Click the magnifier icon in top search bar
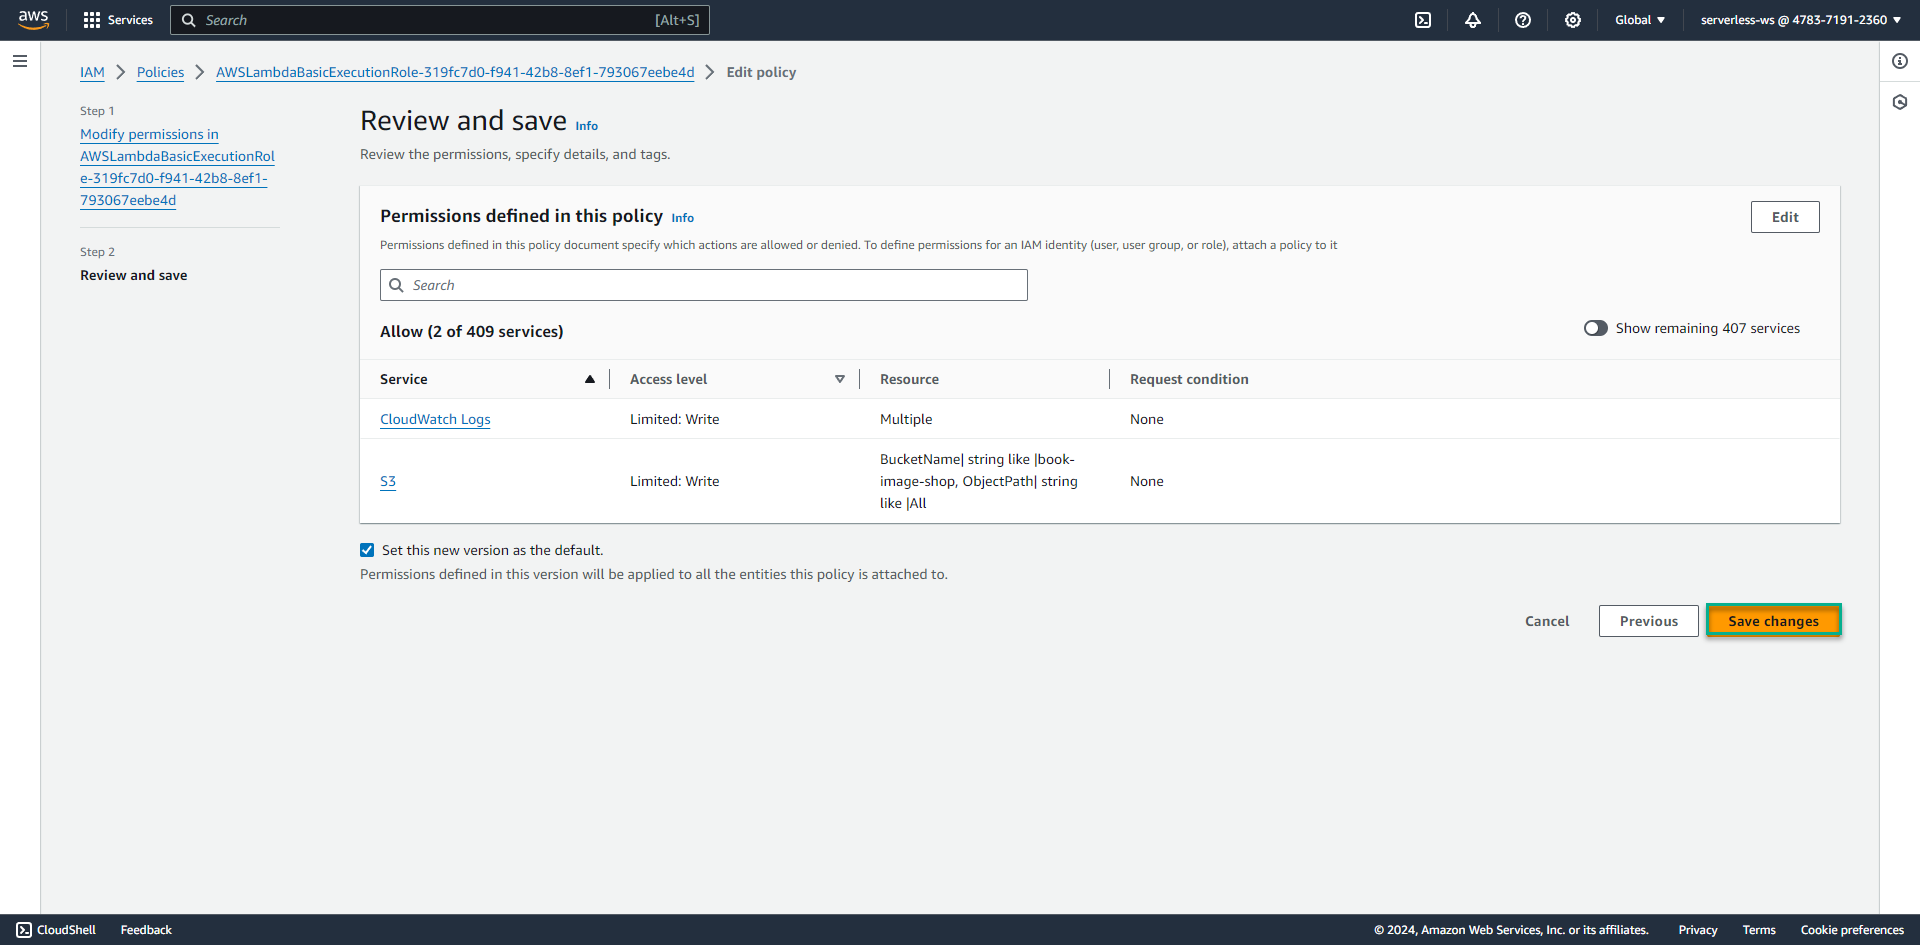This screenshot has height=945, width=1920. point(188,20)
